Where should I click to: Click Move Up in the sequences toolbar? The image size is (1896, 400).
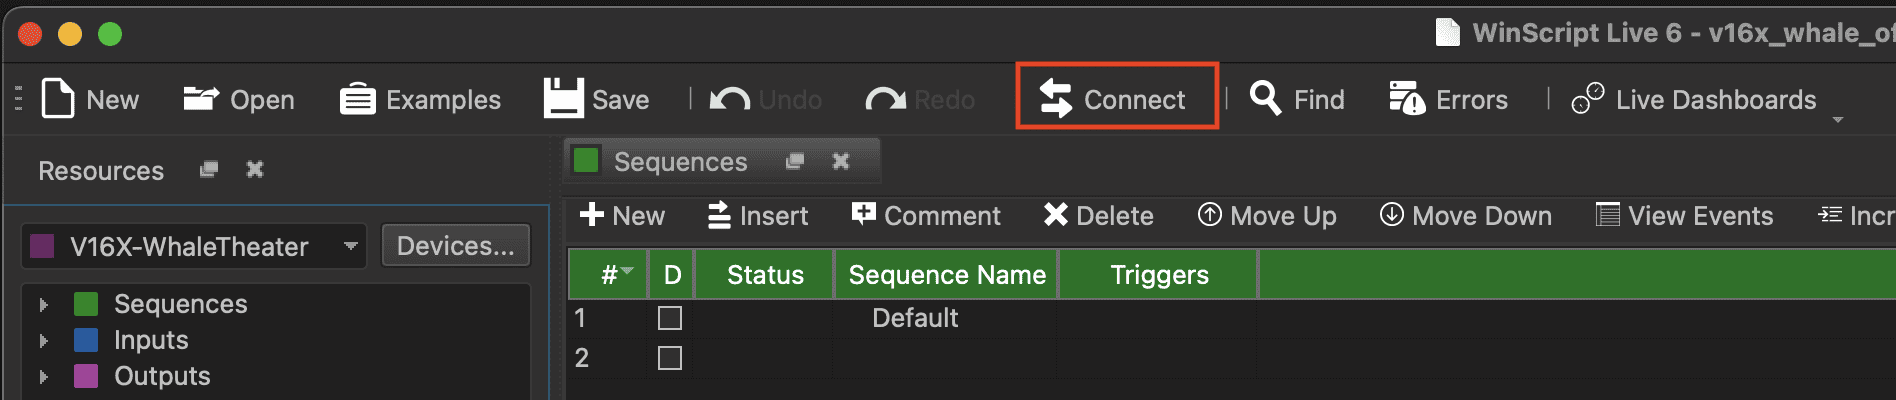point(1267,216)
